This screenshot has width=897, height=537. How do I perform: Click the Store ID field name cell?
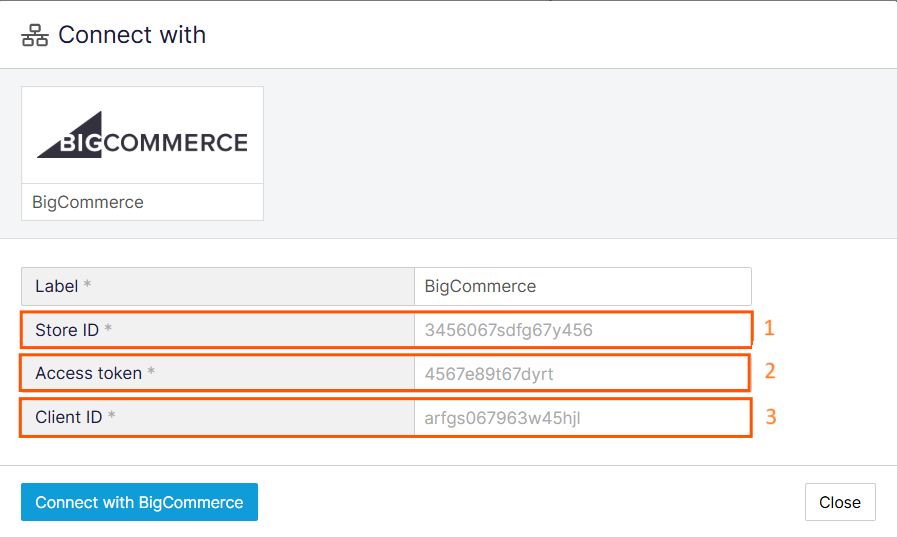pyautogui.click(x=218, y=330)
